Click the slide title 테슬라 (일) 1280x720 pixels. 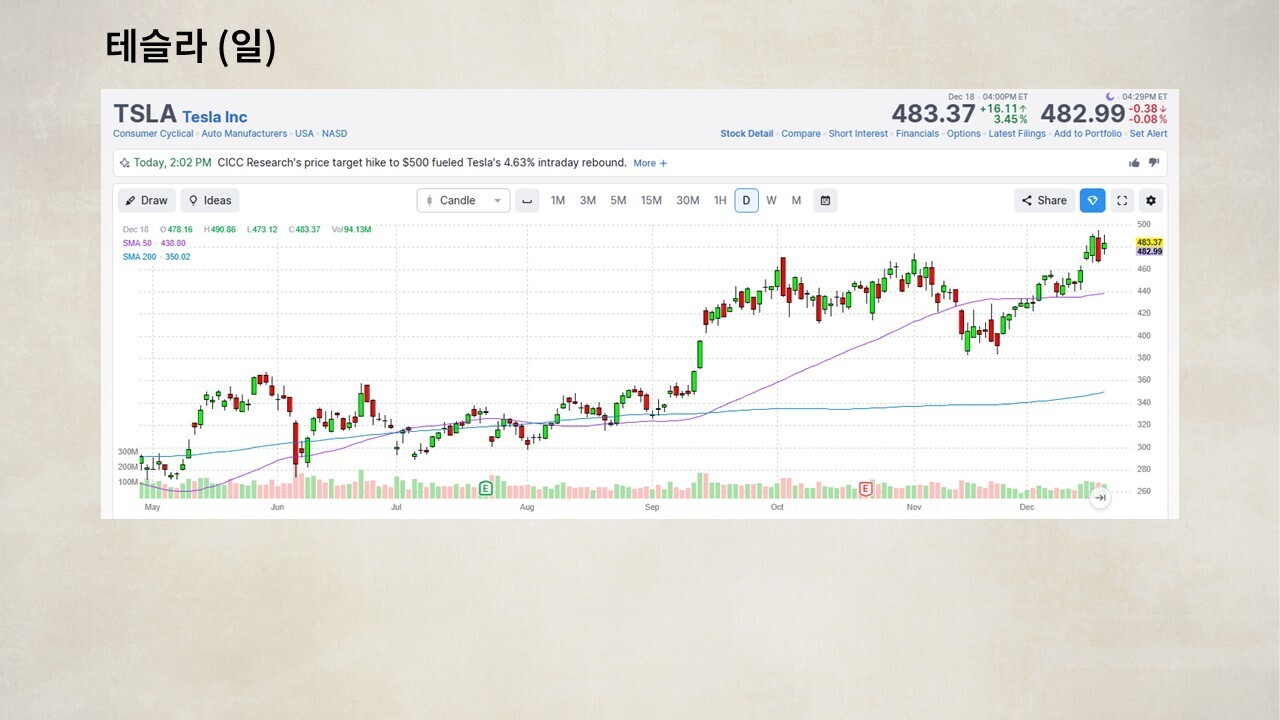tap(191, 47)
